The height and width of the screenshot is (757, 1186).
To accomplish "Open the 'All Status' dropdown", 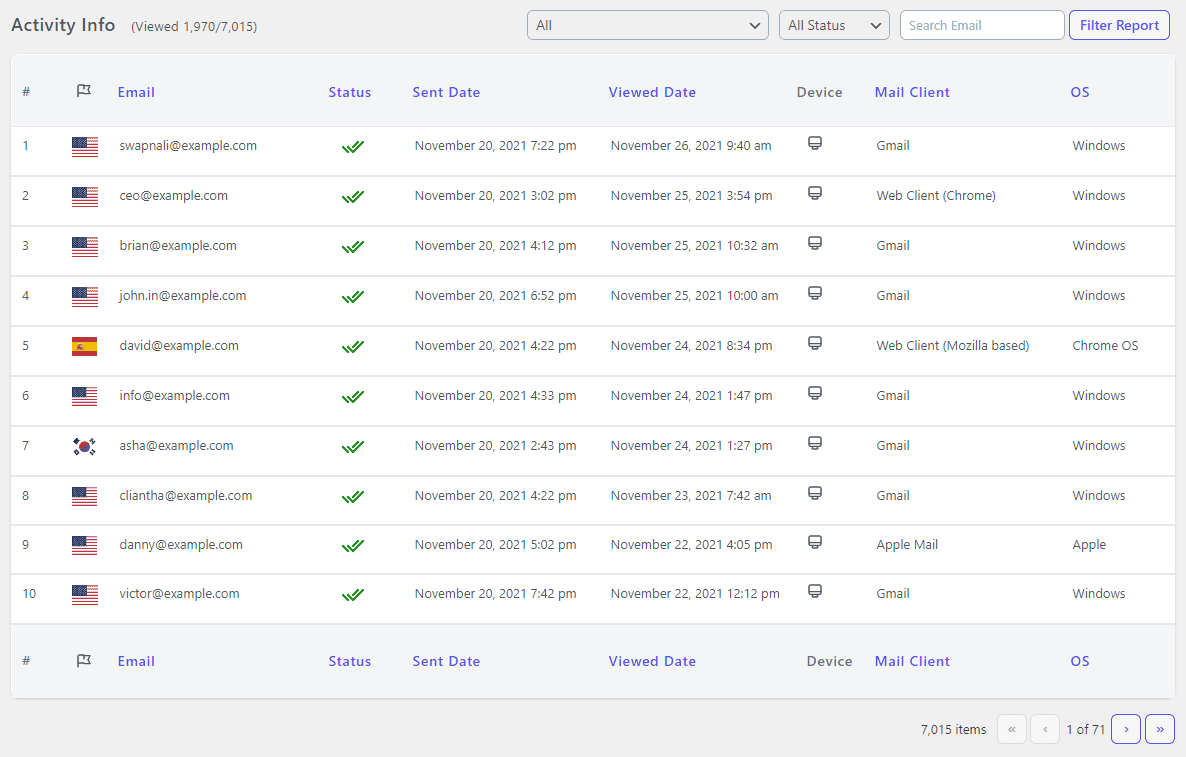I will (834, 25).
